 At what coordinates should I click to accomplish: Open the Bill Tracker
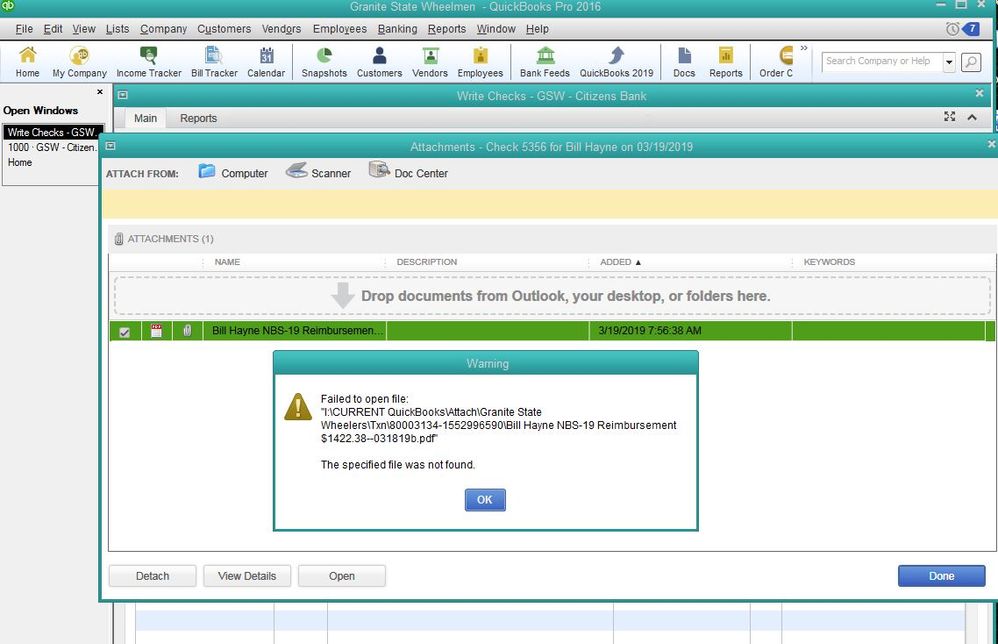(214, 62)
